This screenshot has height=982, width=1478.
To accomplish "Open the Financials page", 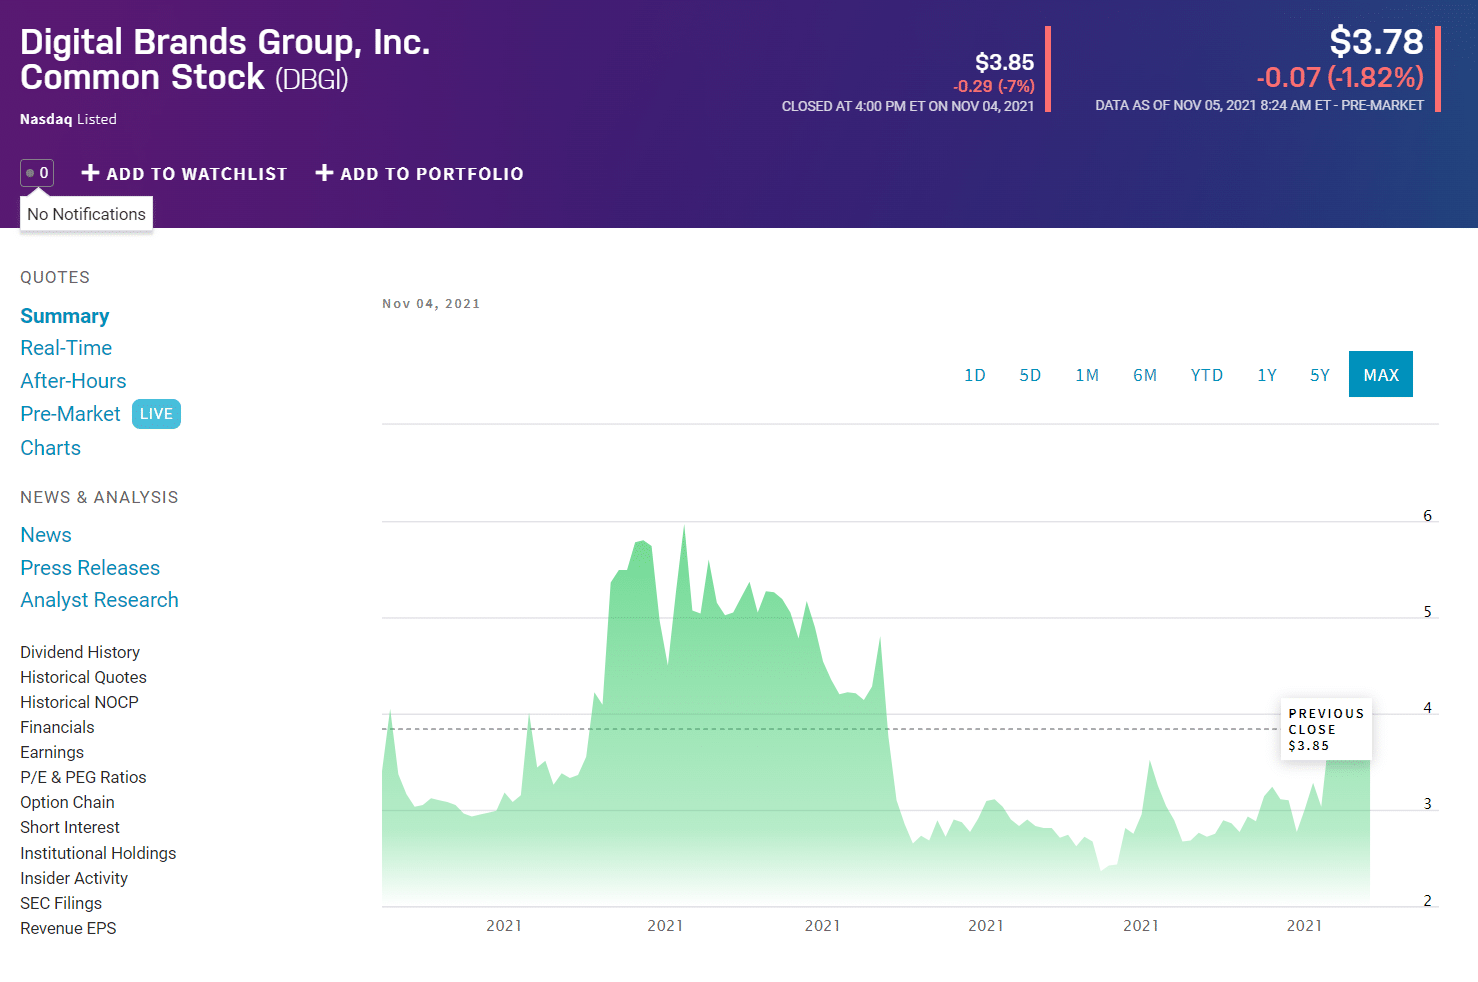I will click(x=57, y=727).
